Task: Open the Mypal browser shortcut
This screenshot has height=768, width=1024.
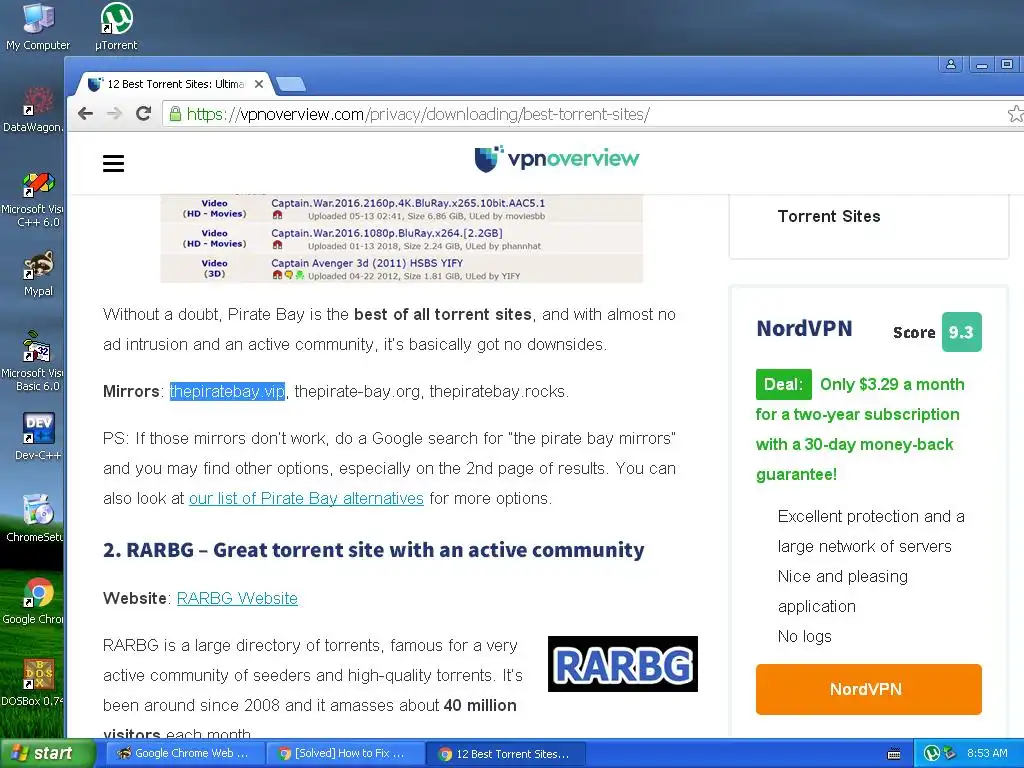Action: click(38, 274)
